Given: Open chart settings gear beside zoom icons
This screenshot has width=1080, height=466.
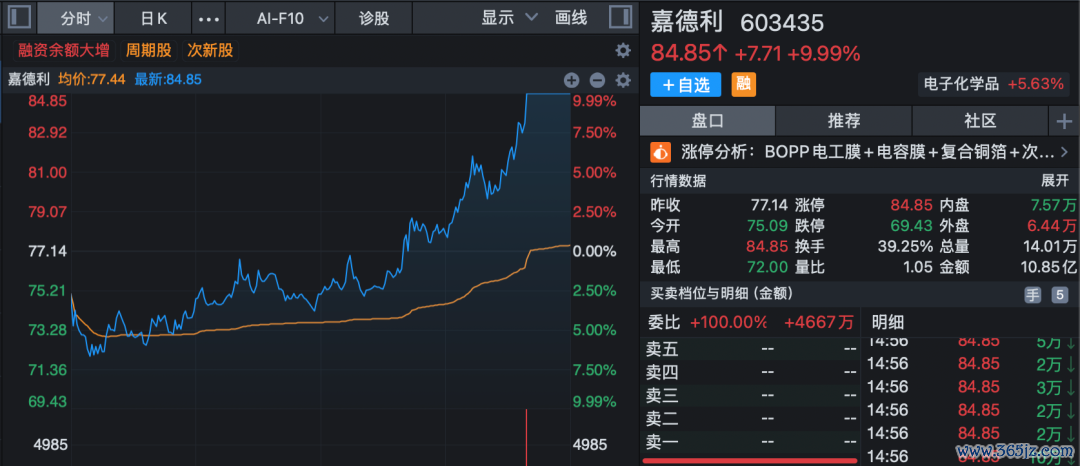Looking at the screenshot, I should [623, 80].
